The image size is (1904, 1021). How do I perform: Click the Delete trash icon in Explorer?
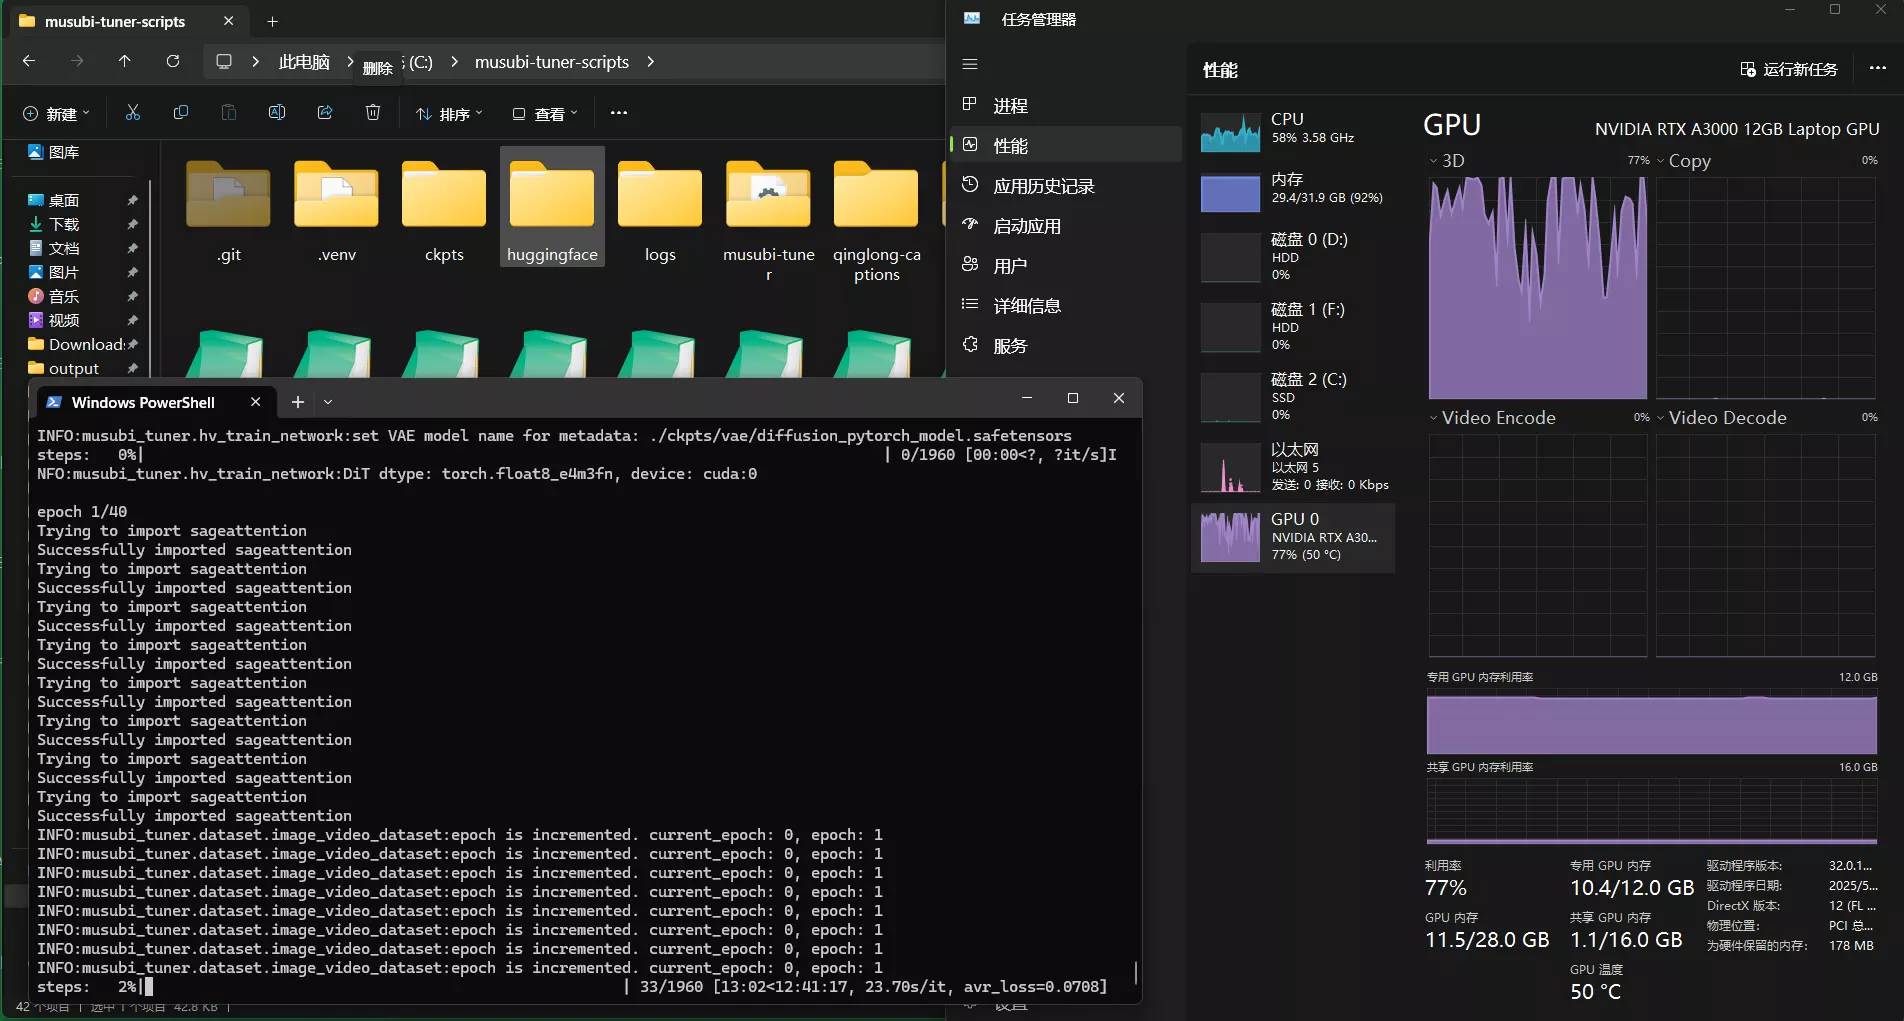373,113
